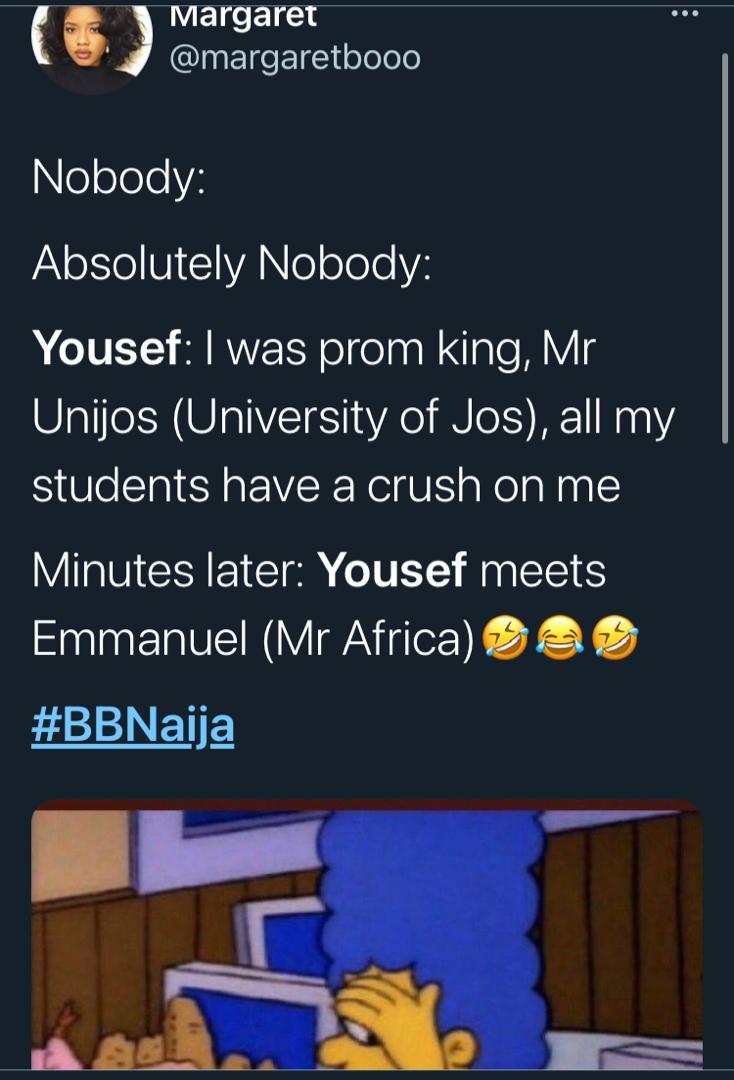Click the vertical scrollbar thumb
Screen dimensions: 734x1080
tap(726, 245)
